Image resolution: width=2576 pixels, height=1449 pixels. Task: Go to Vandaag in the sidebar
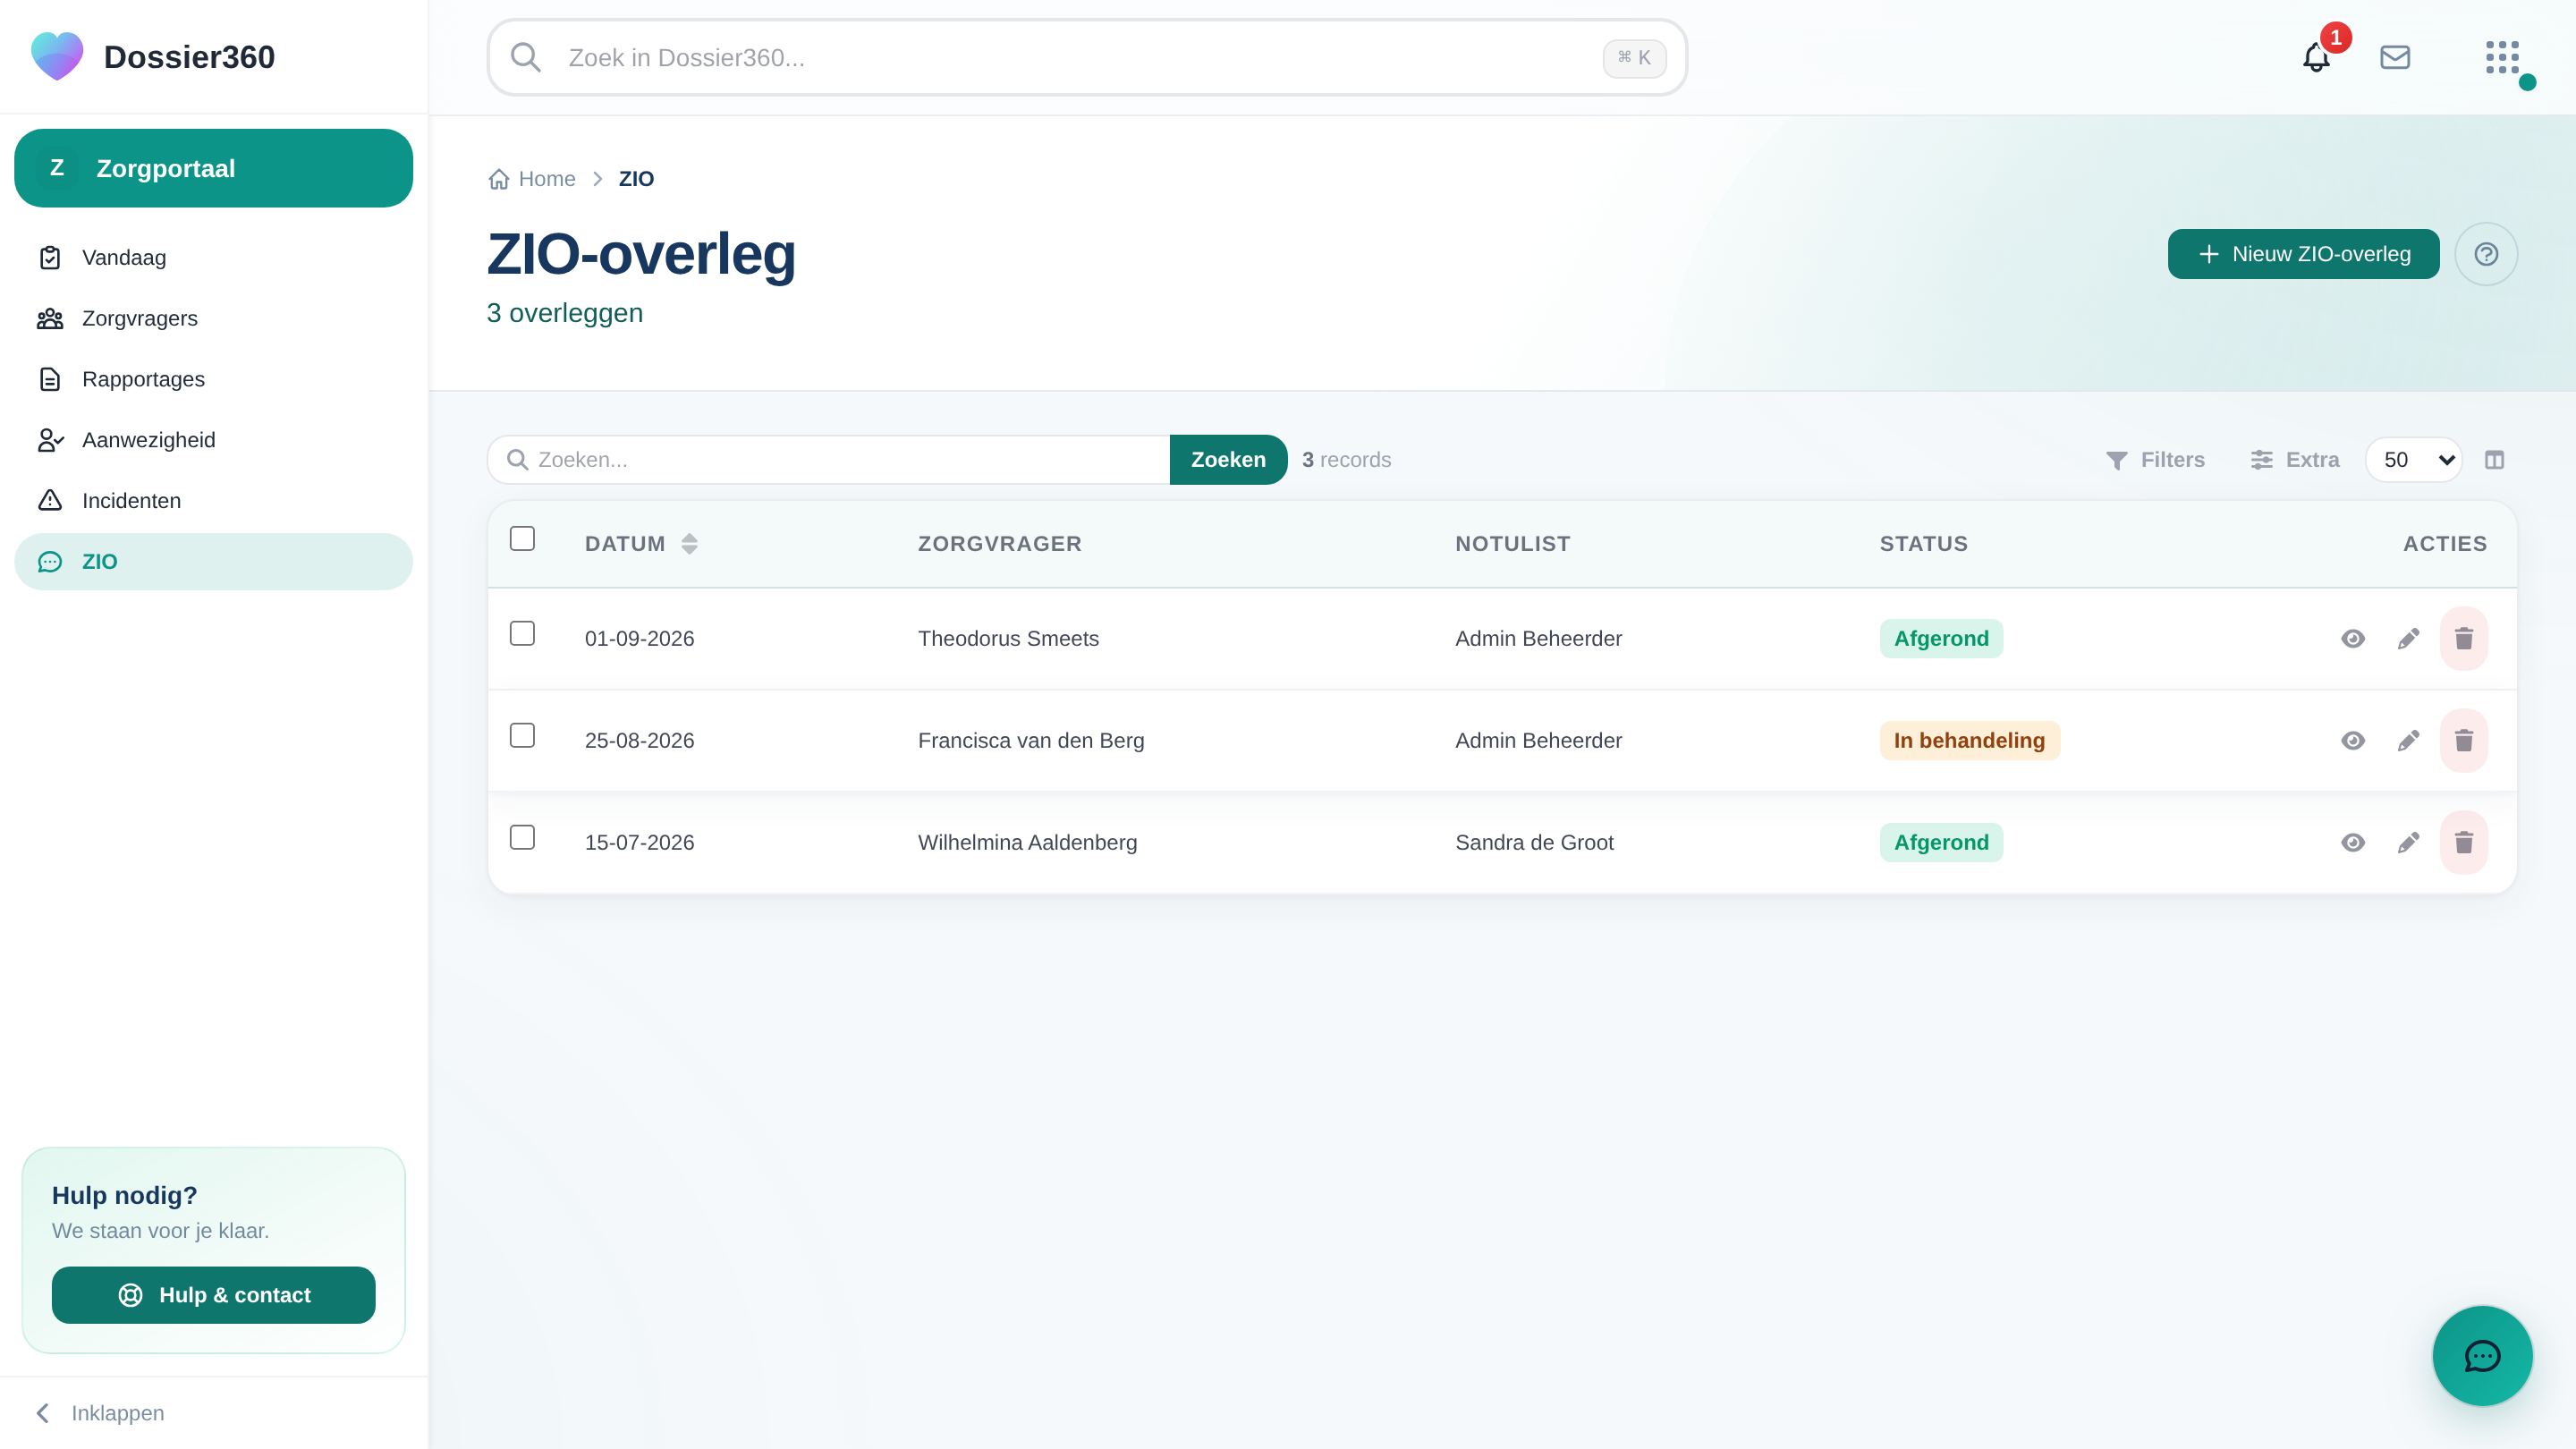point(213,258)
